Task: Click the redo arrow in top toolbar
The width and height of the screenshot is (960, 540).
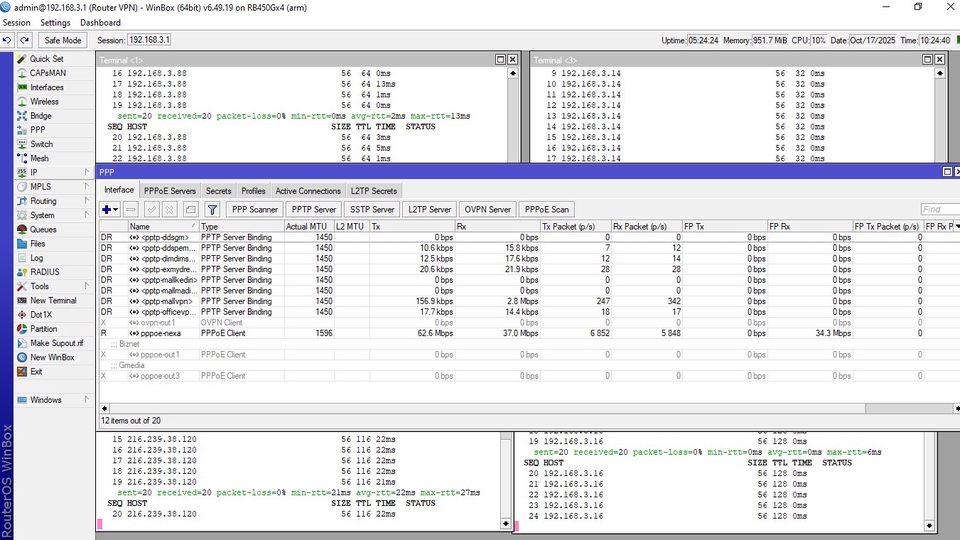Action: [x=25, y=40]
